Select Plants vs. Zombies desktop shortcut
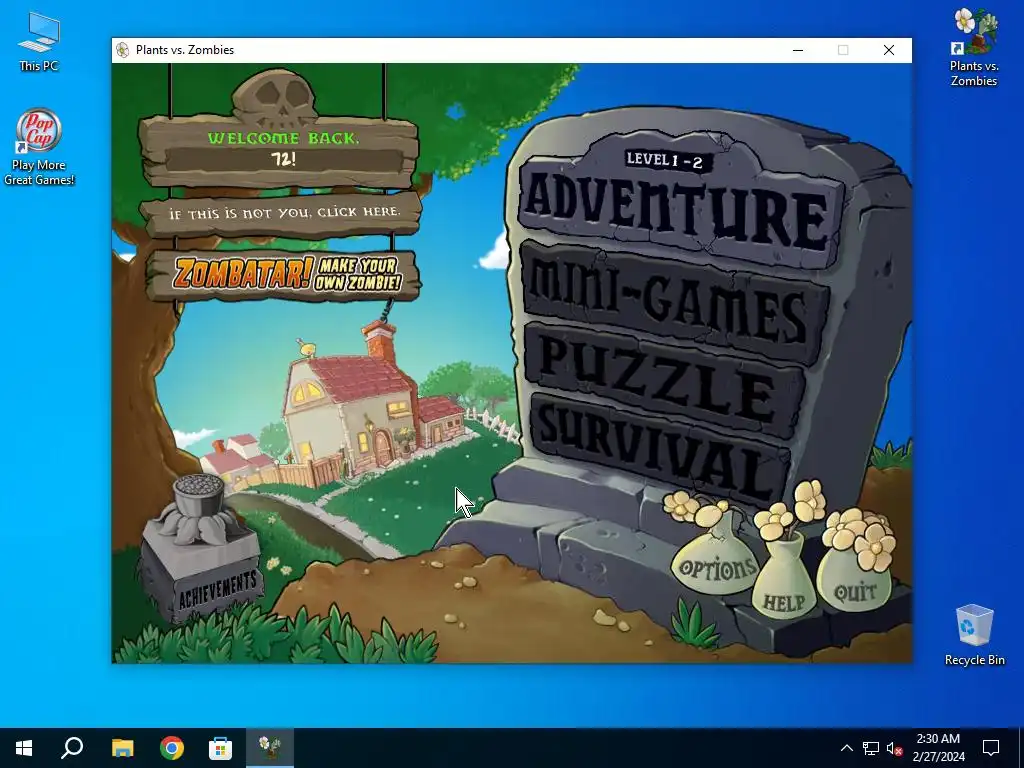 974,48
